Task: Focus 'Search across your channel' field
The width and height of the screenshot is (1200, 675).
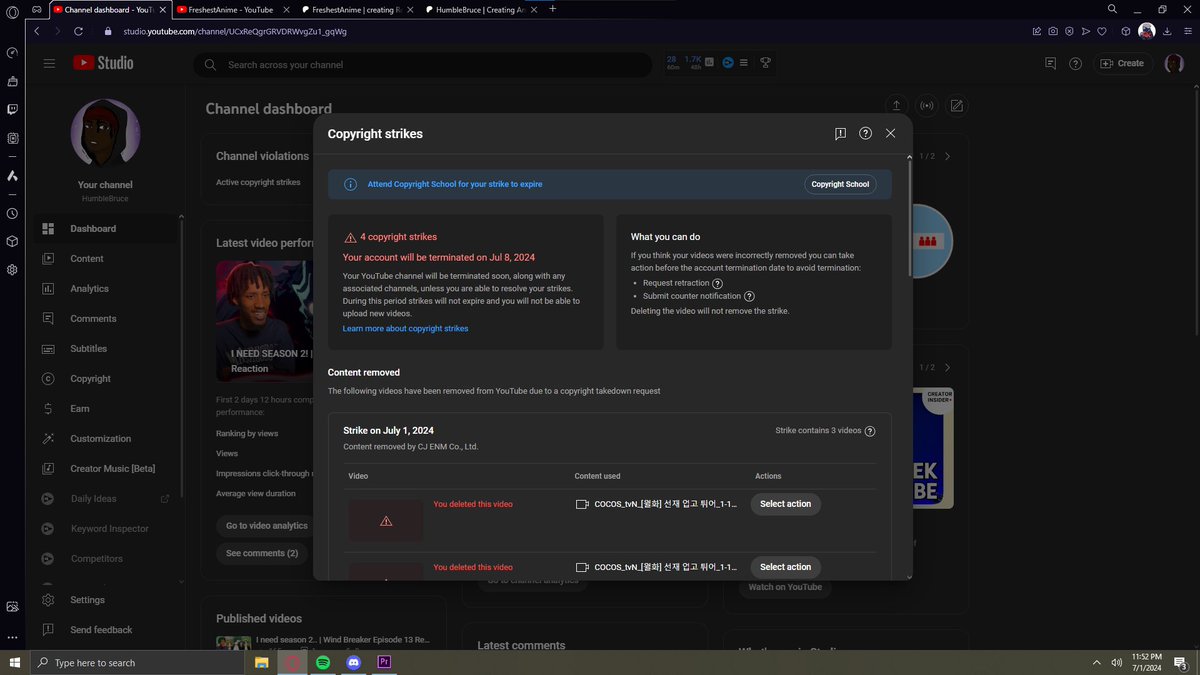Action: 423,65
